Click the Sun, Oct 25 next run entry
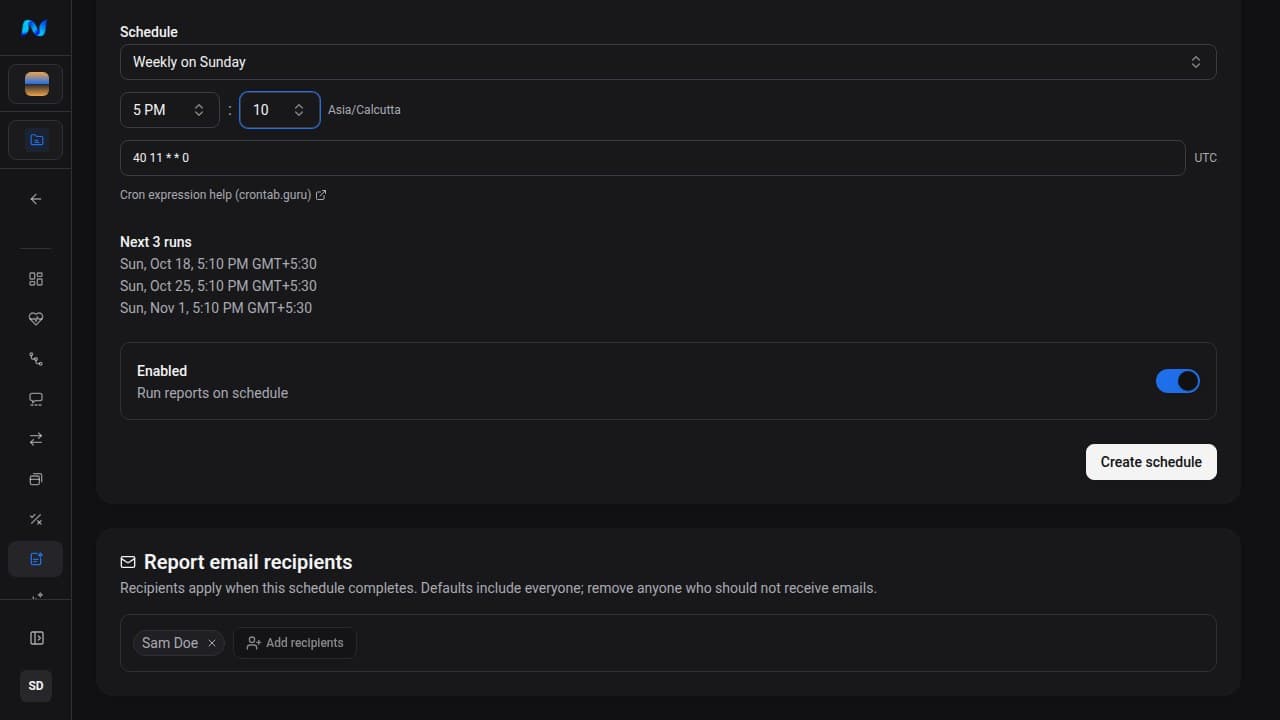Viewport: 1280px width, 720px height. click(x=218, y=286)
